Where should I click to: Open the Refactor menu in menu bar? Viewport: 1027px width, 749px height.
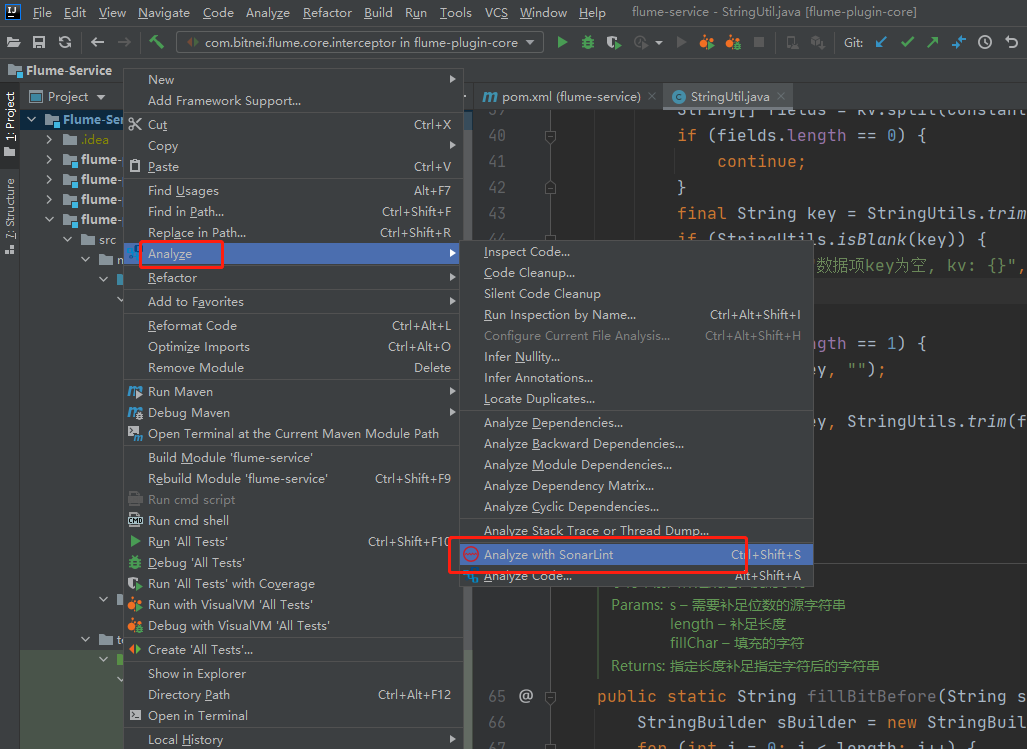pos(327,13)
